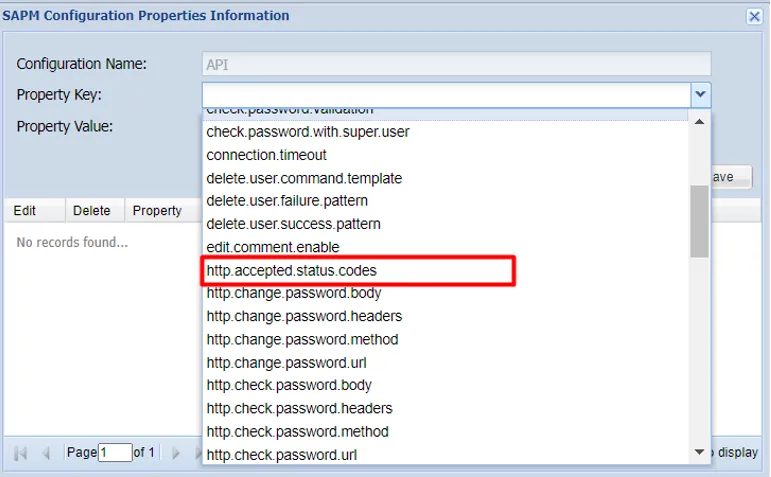Go to previous page in pager

(x=46, y=452)
